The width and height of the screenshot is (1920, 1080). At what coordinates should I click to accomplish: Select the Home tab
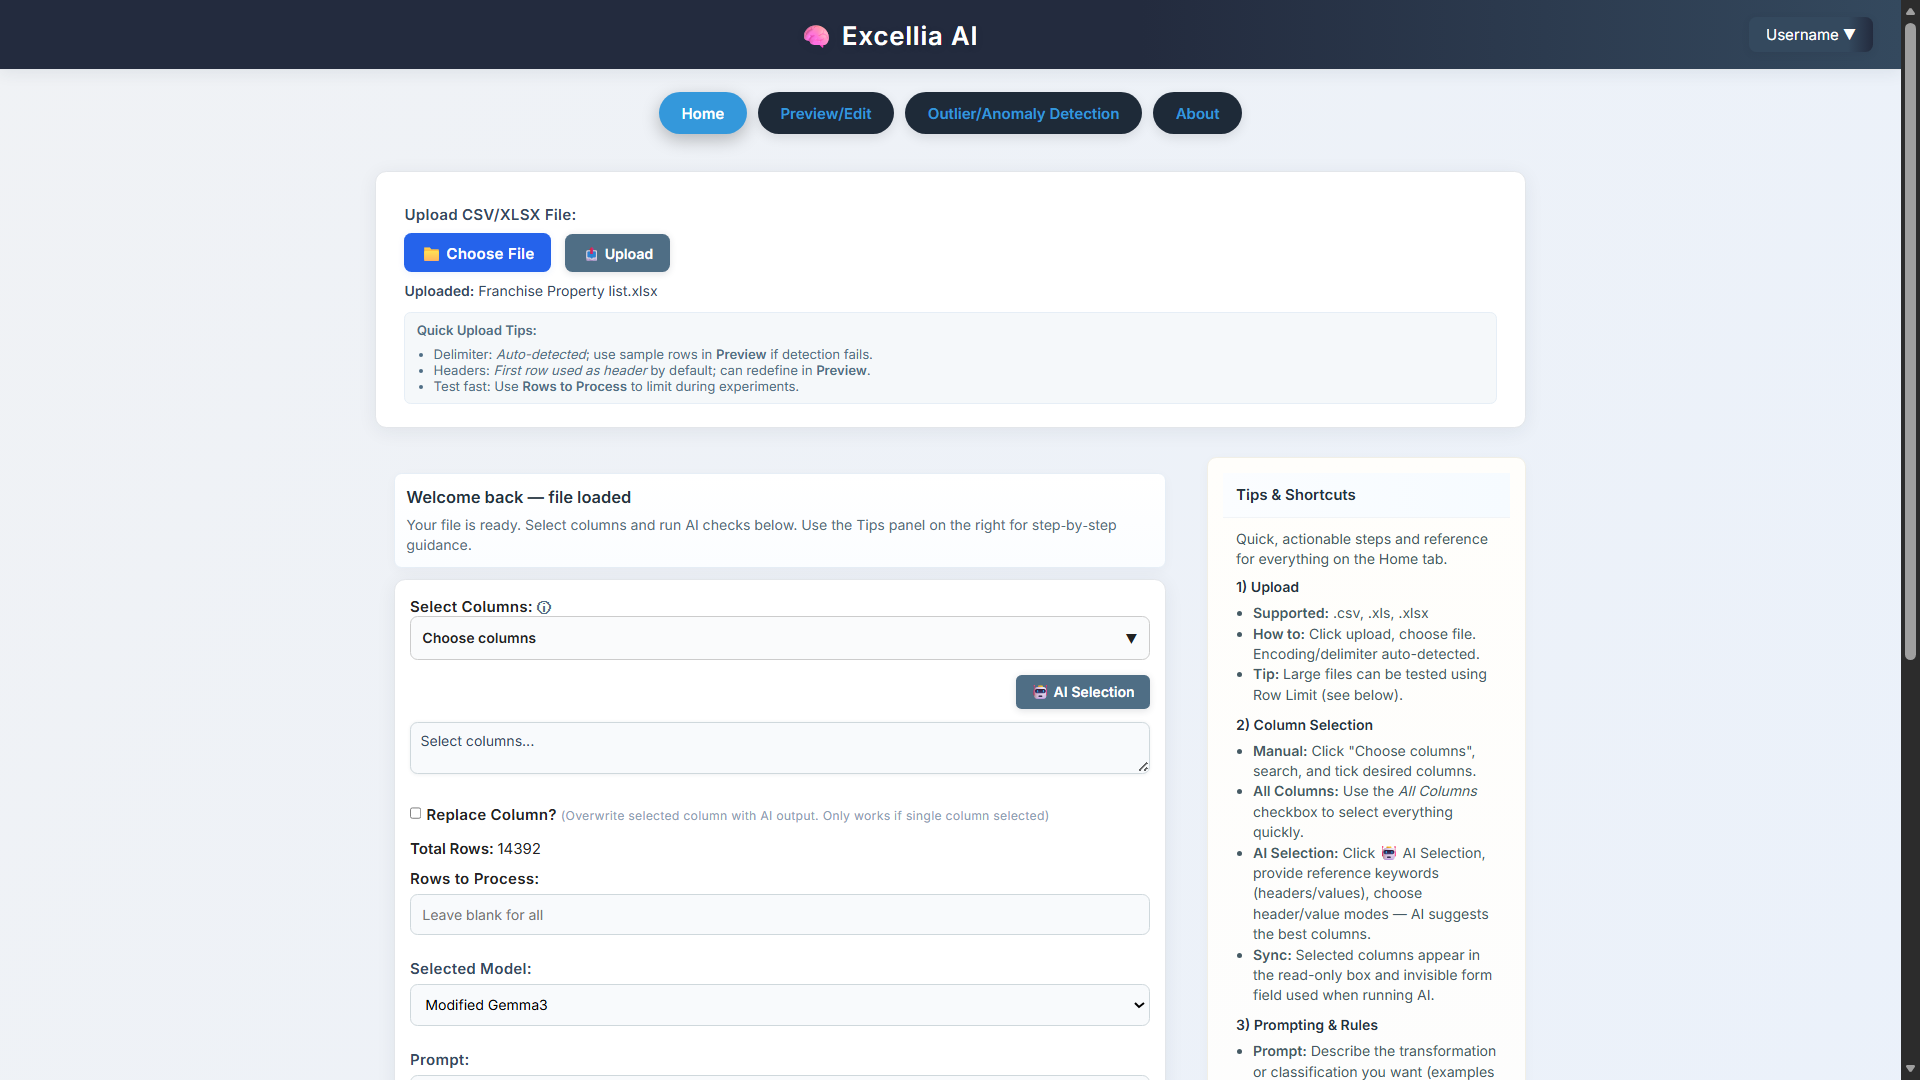(x=702, y=113)
